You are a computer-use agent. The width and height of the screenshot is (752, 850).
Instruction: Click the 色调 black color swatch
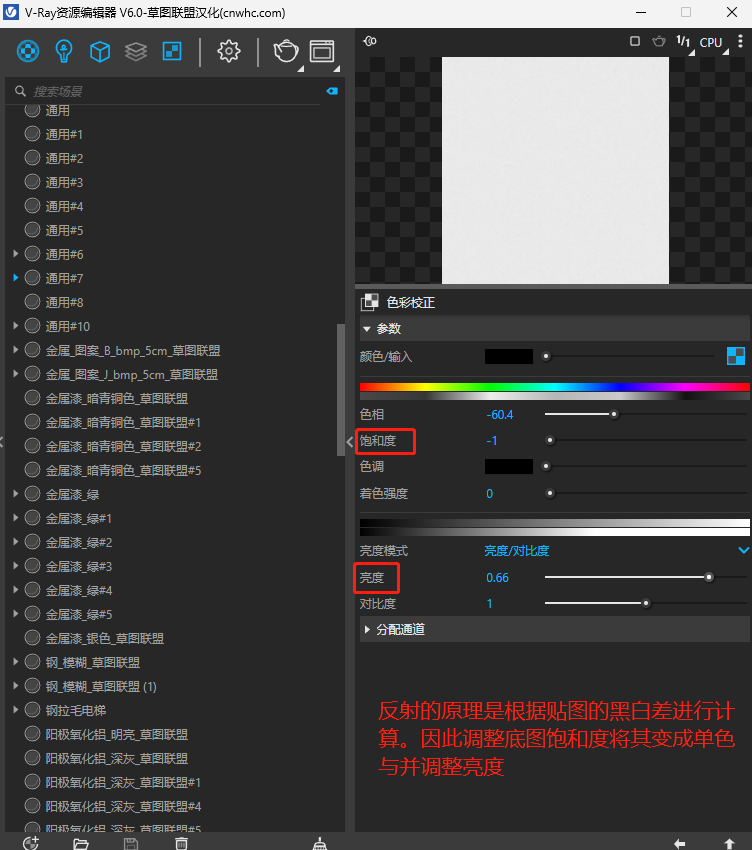point(508,466)
